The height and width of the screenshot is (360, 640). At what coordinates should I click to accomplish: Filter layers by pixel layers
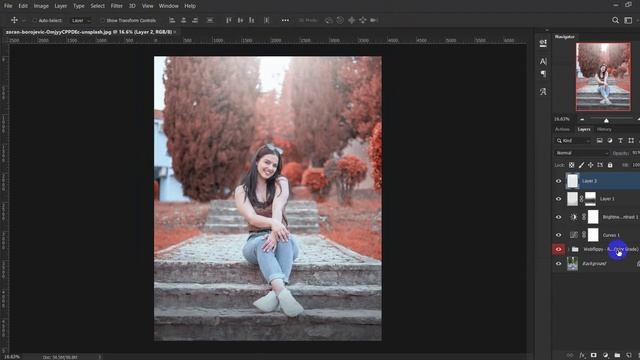coord(599,140)
